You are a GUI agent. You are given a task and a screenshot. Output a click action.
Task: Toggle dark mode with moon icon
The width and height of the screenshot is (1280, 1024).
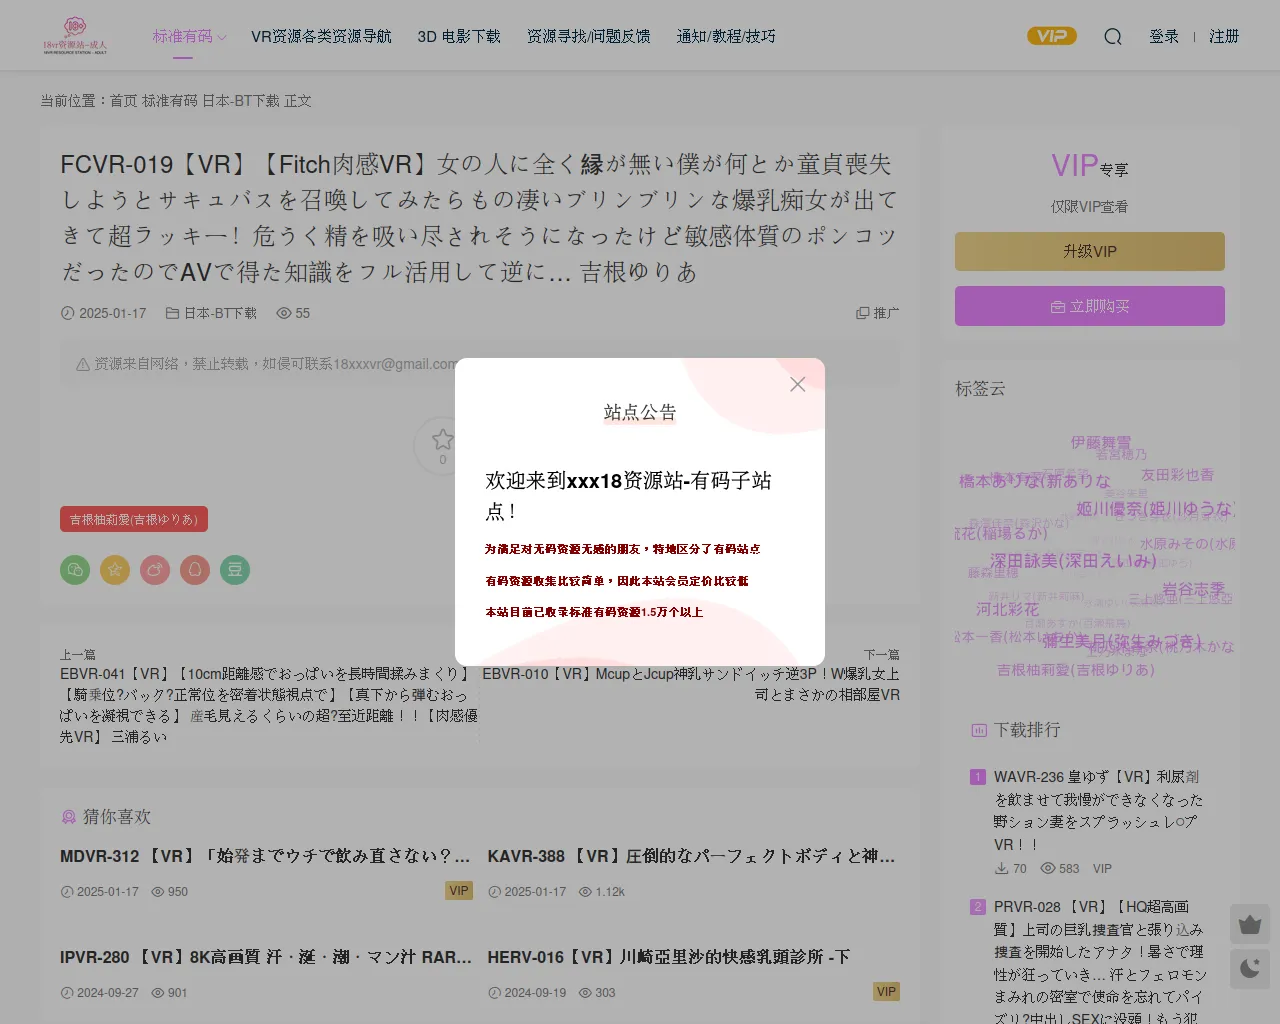coord(1249,968)
